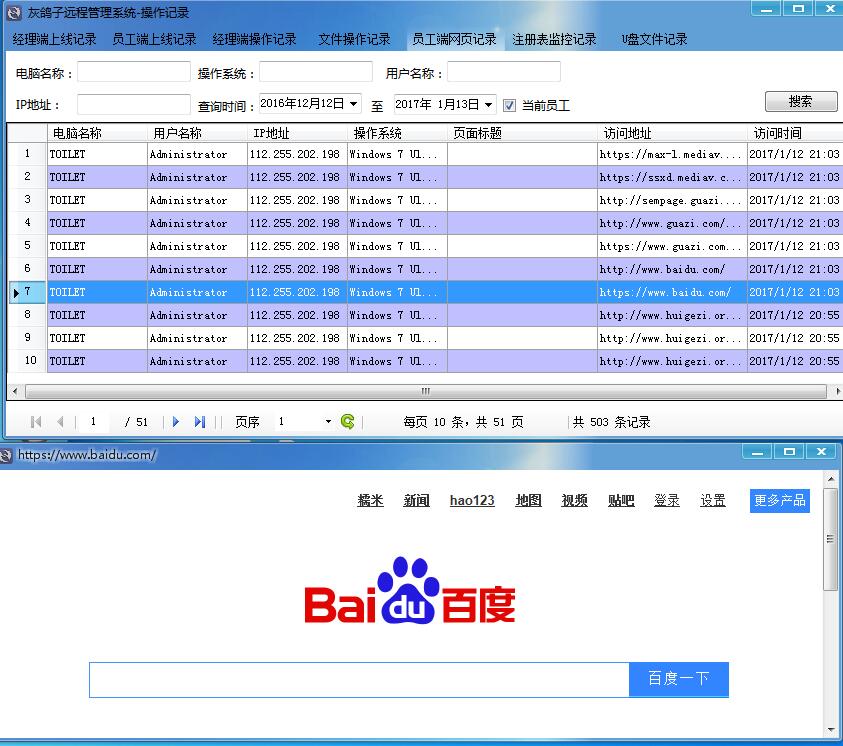Viewport: 843px width, 746px height.
Task: Select row 3 with http://sempage.guazi address
Action: 425,200
